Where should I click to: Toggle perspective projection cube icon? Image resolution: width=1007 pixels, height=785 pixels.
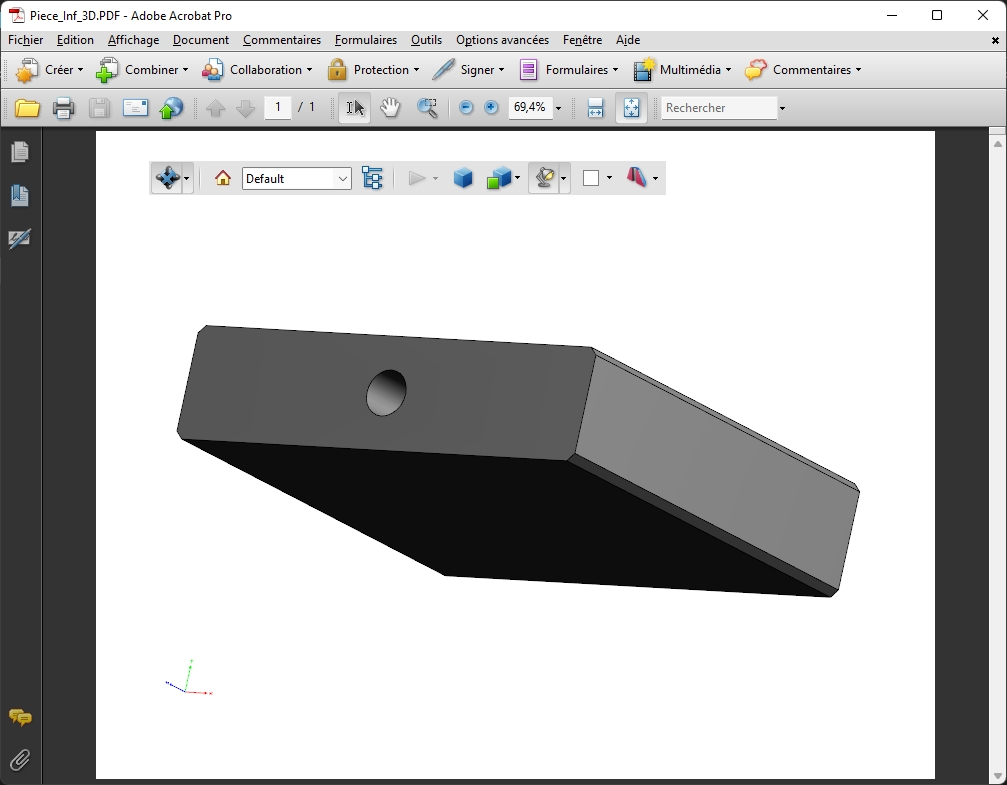tap(463, 178)
